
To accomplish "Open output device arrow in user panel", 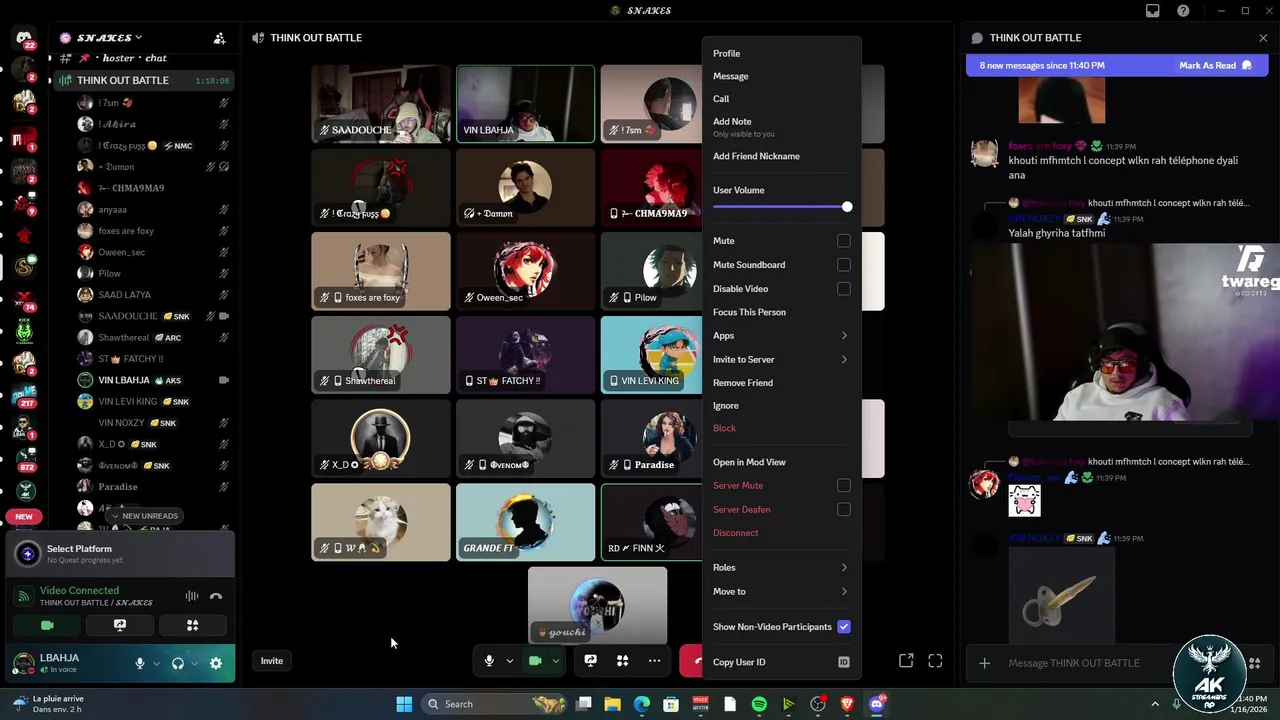I will (194, 663).
